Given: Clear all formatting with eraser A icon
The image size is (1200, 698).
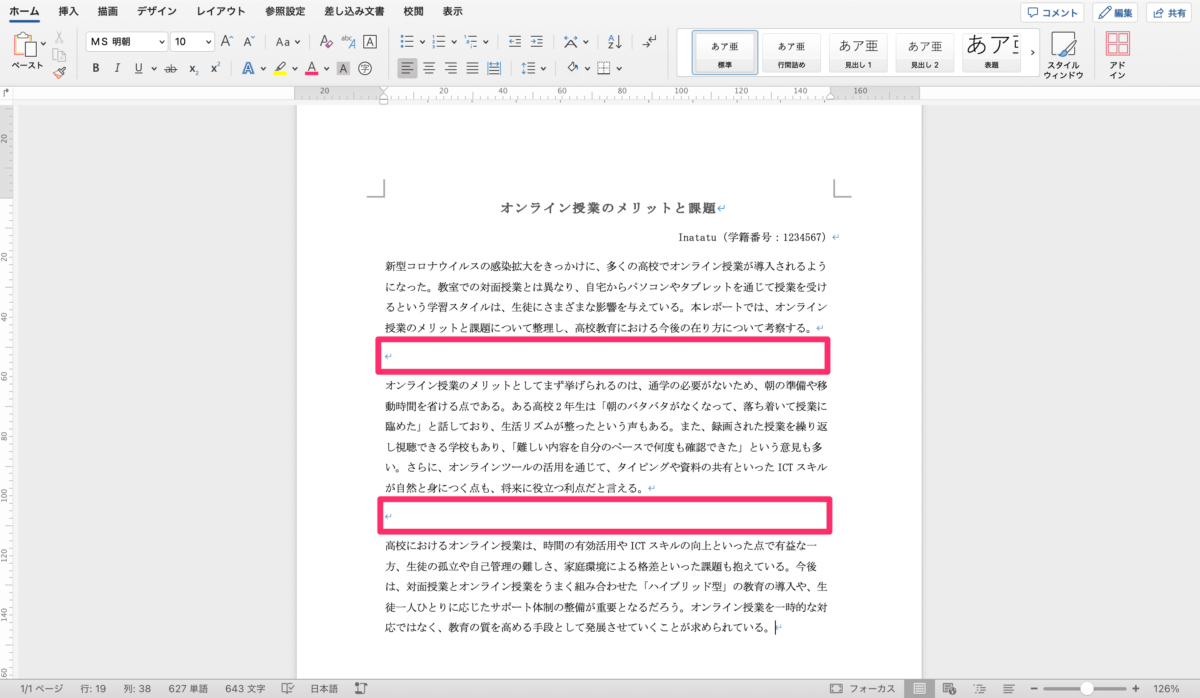Looking at the screenshot, I should tap(326, 42).
